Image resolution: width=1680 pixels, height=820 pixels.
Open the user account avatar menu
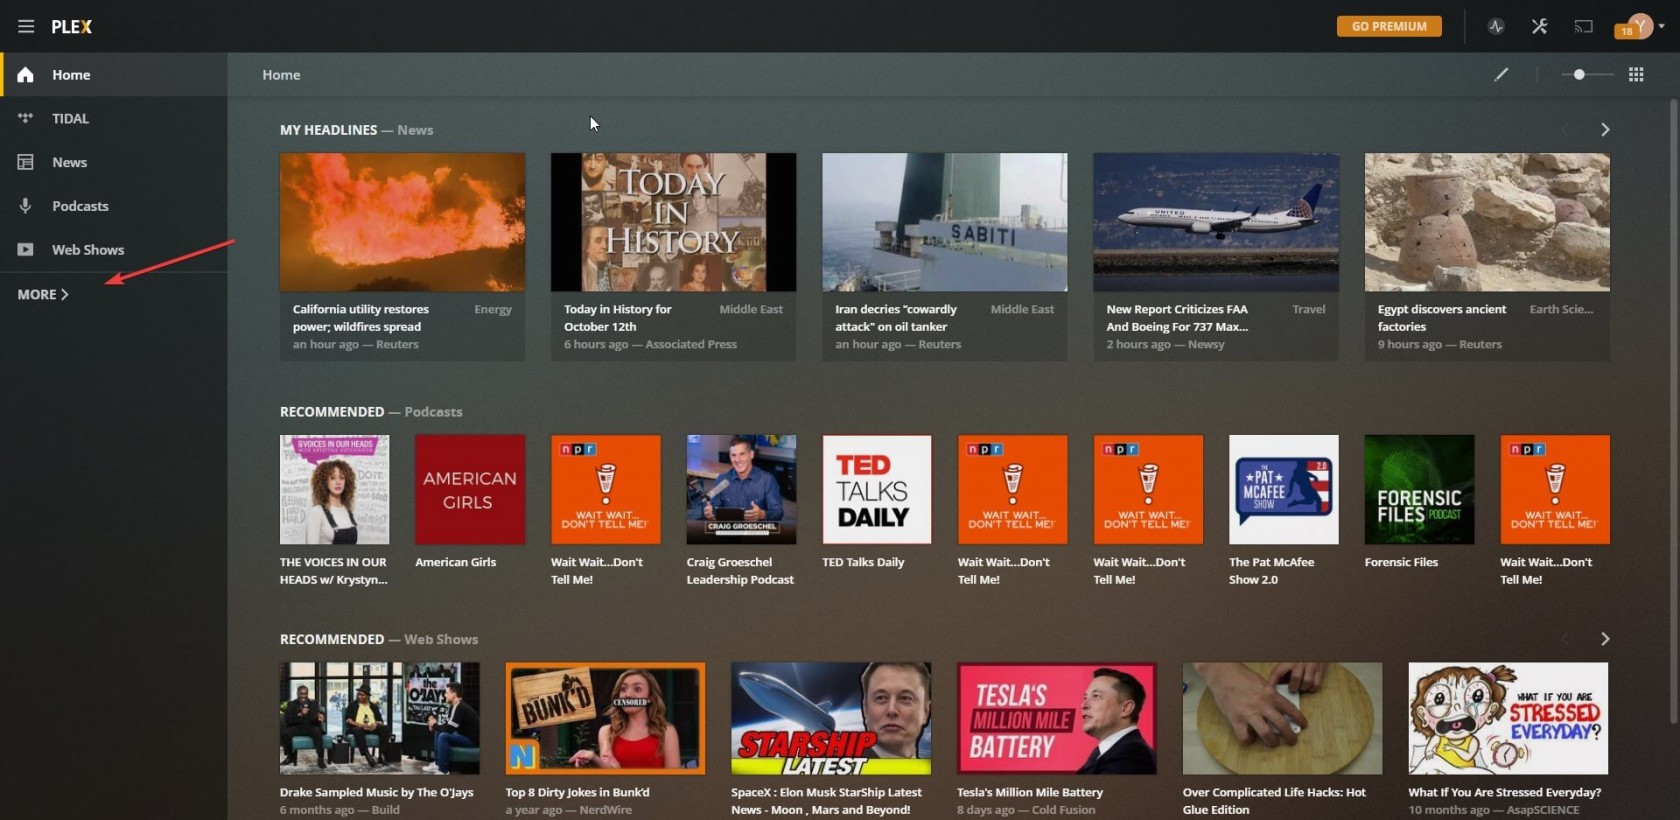[x=1640, y=27]
